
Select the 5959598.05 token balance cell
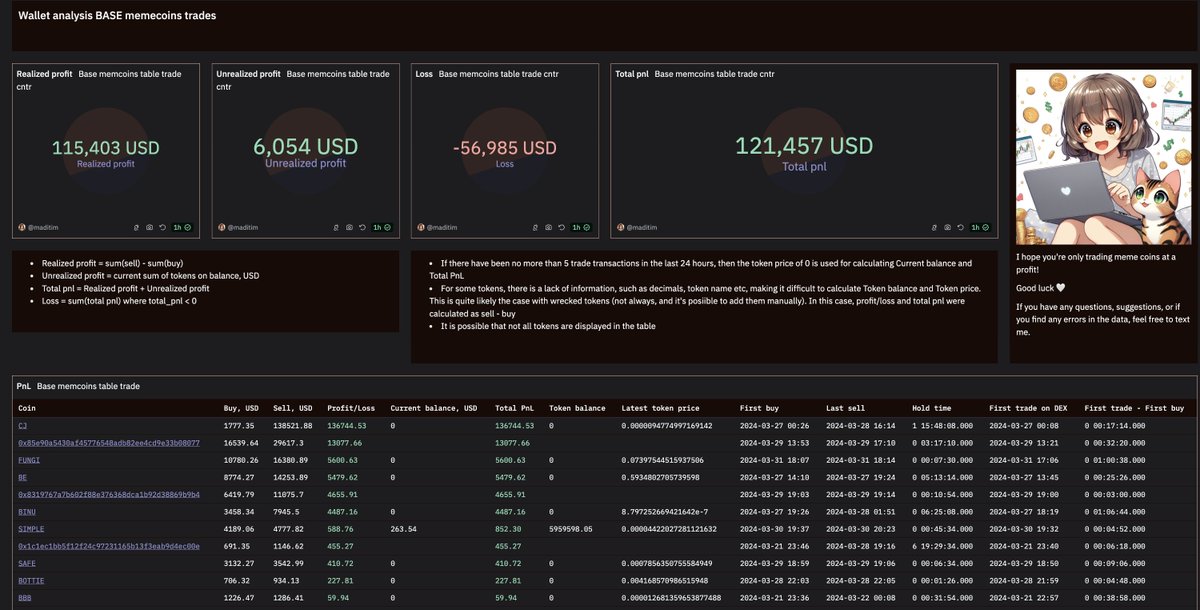(x=571, y=528)
